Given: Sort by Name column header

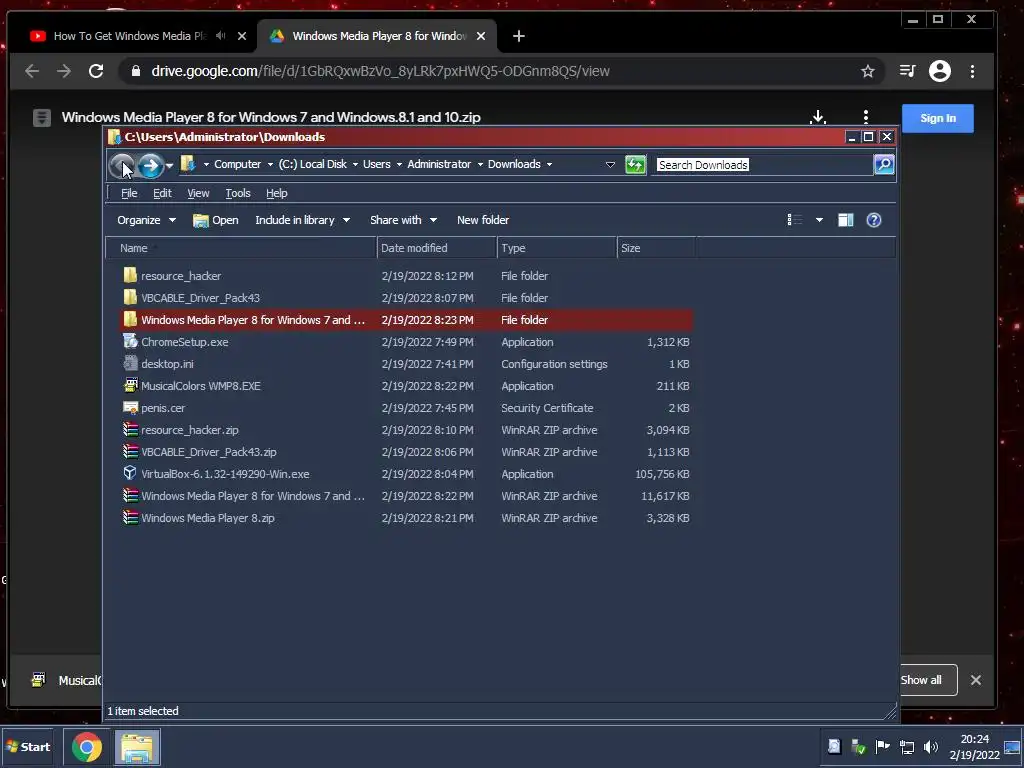Looking at the screenshot, I should point(242,248).
